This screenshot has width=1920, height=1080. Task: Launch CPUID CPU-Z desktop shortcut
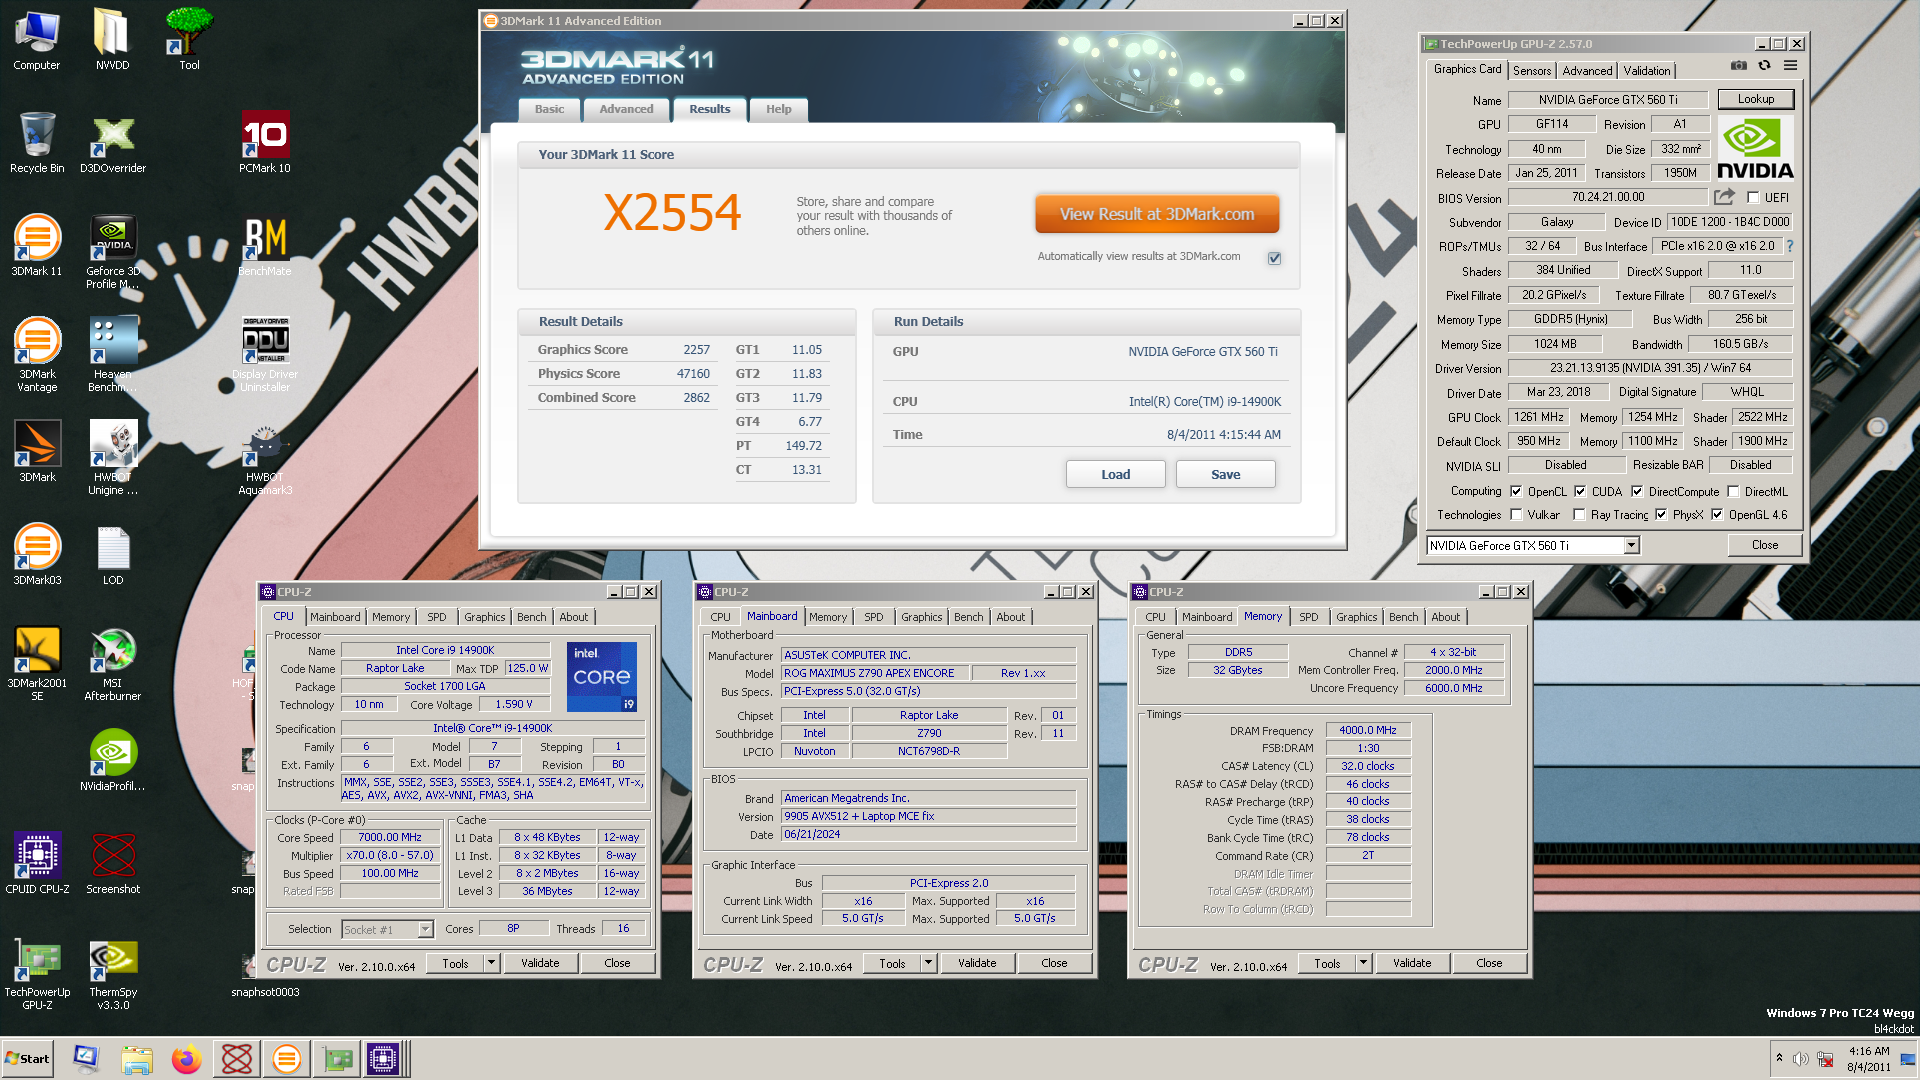pyautogui.click(x=37, y=864)
